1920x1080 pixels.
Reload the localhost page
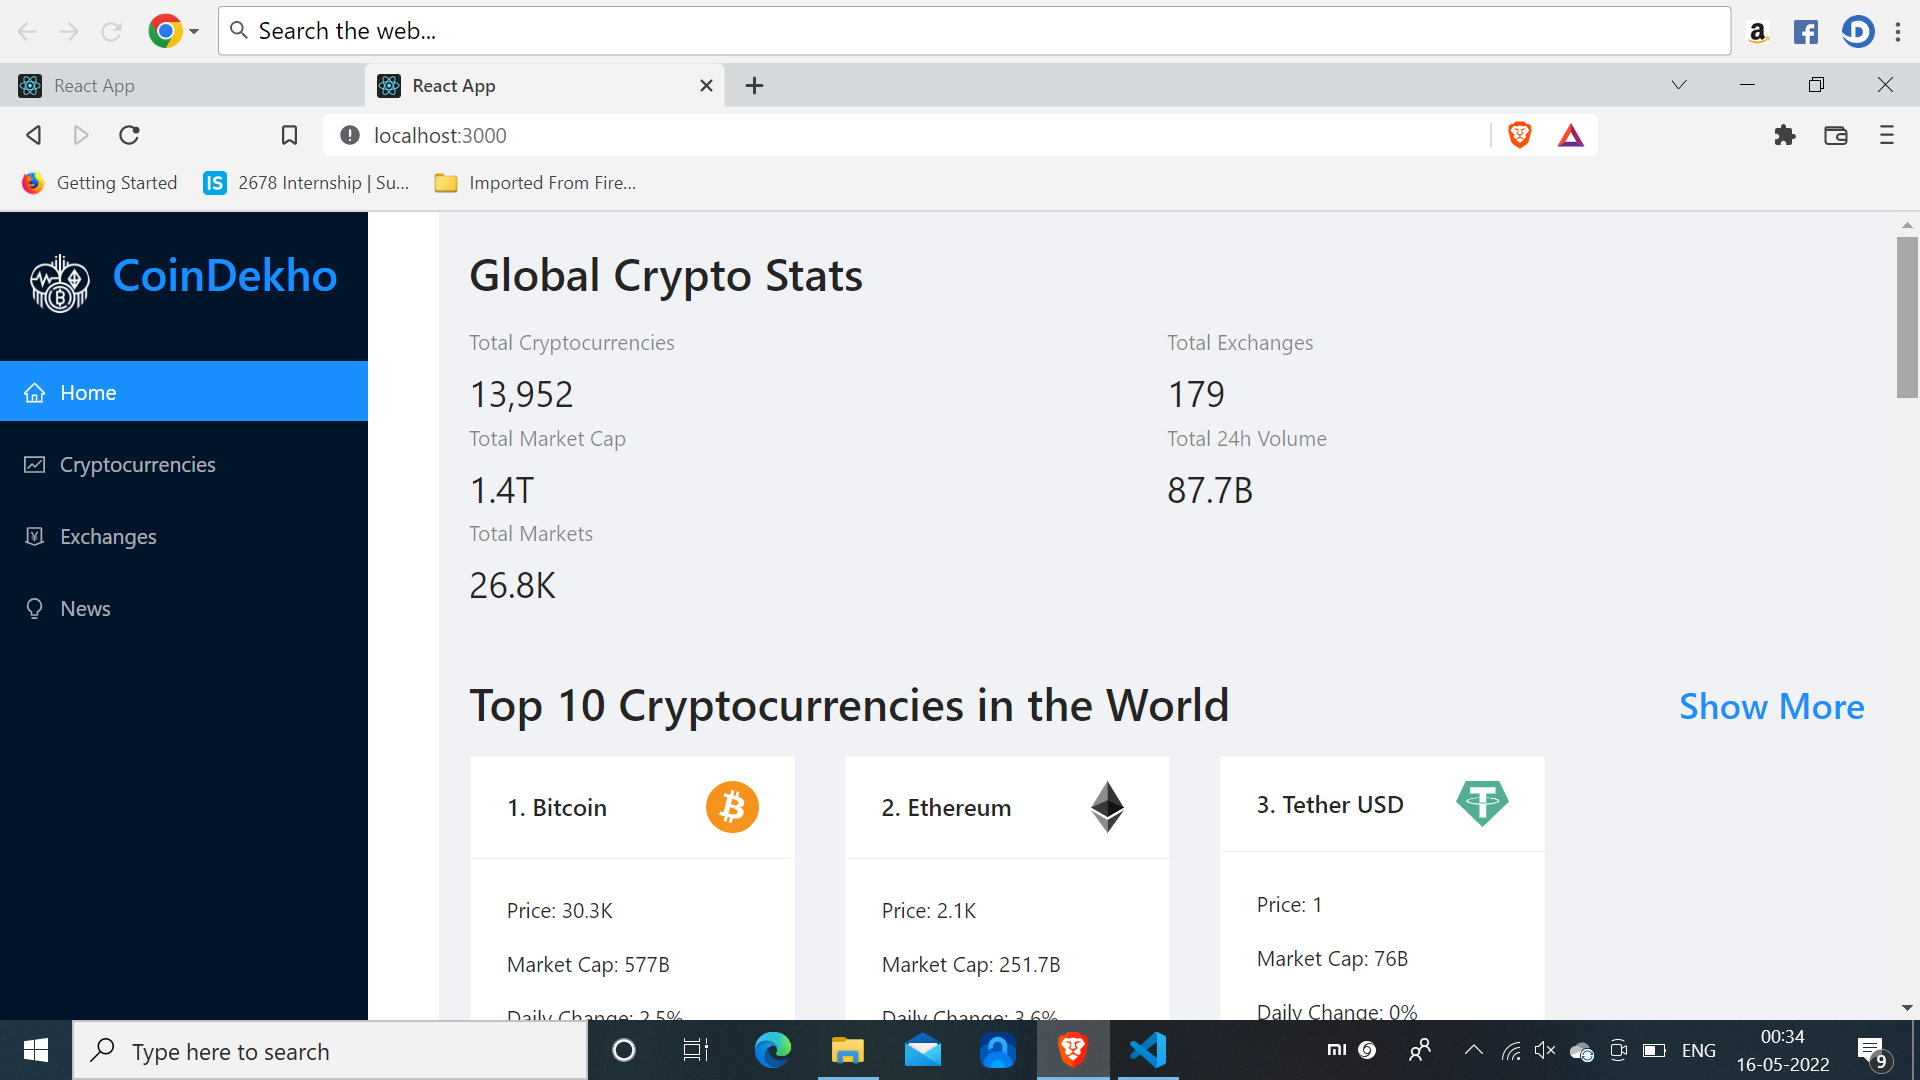[129, 135]
